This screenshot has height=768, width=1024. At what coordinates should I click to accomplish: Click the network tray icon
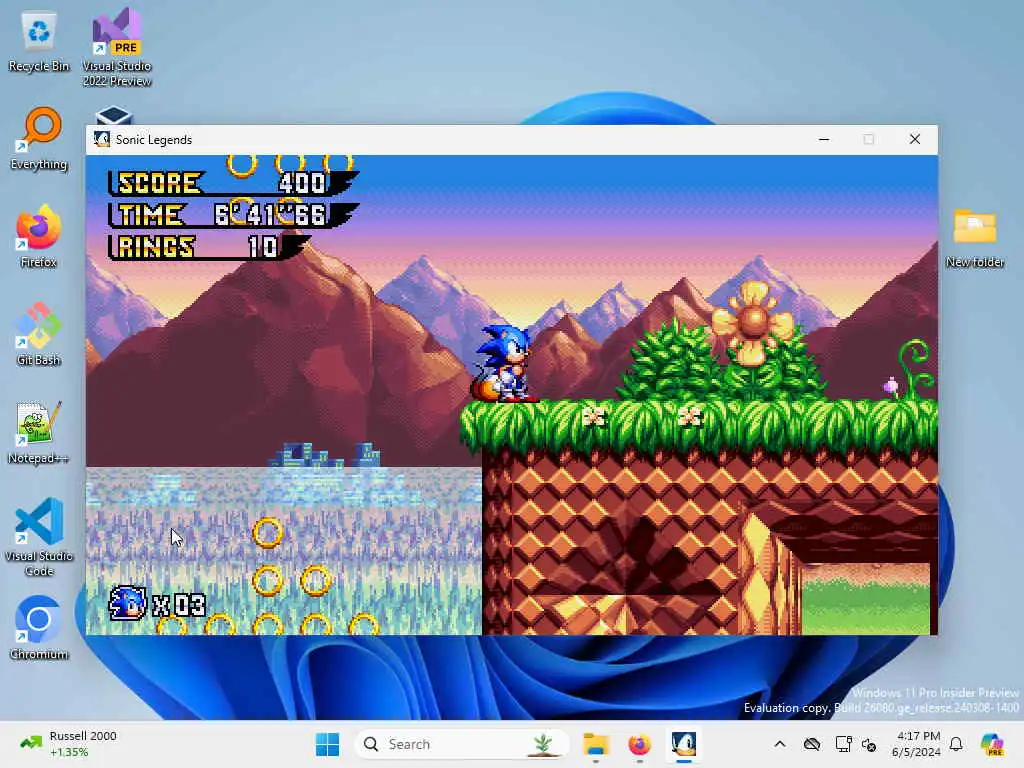click(x=869, y=744)
